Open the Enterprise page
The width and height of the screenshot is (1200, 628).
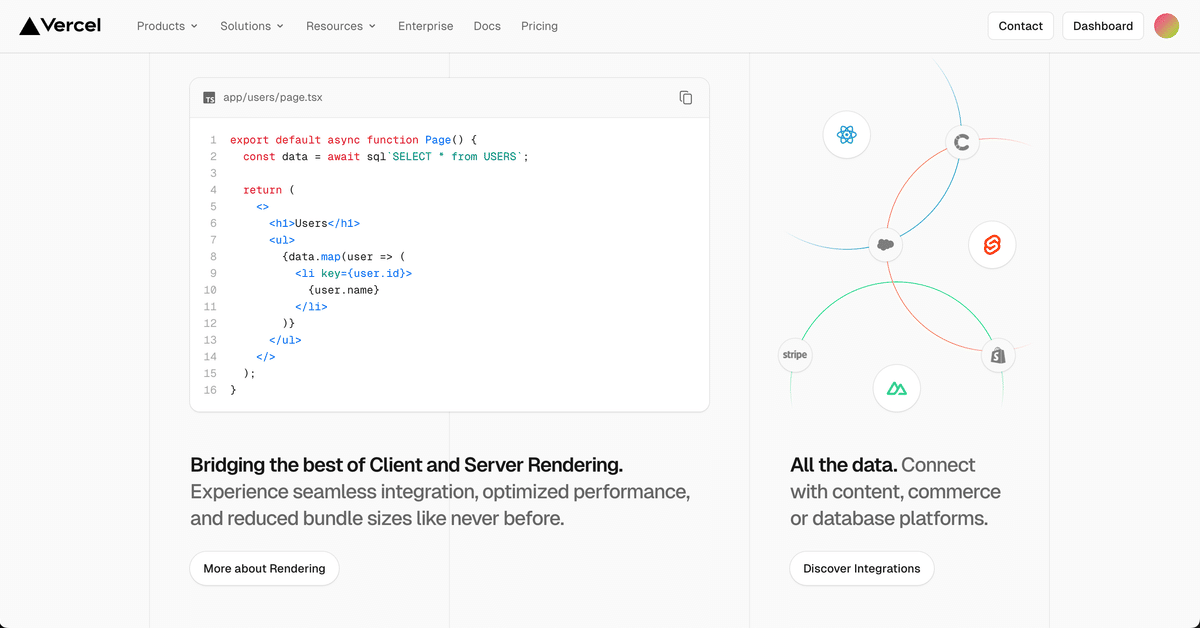[425, 26]
